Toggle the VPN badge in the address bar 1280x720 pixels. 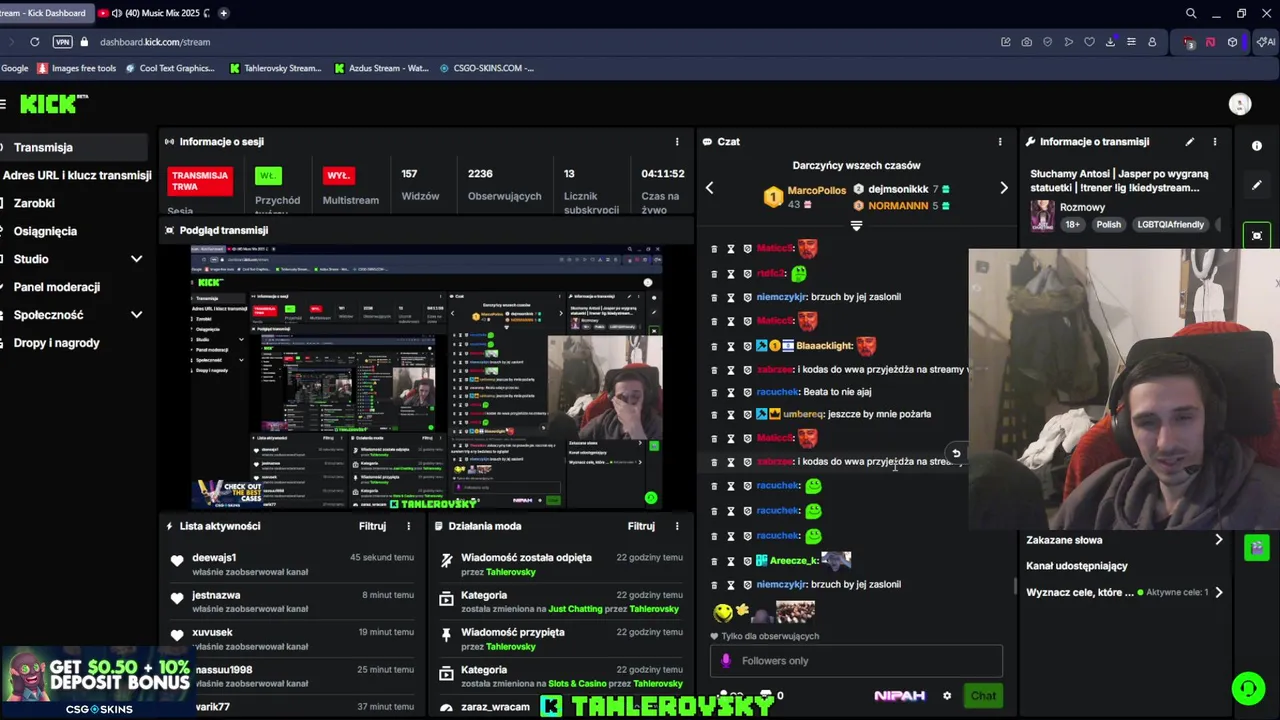point(63,42)
